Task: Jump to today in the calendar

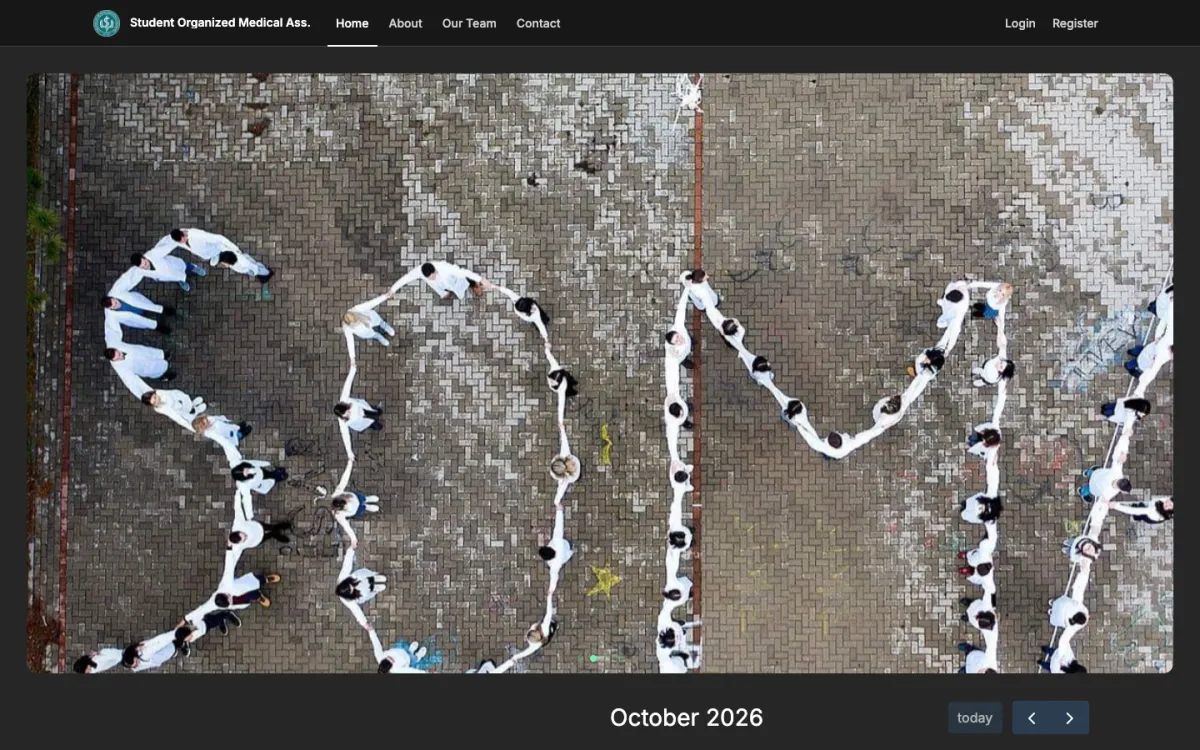Action: [975, 718]
